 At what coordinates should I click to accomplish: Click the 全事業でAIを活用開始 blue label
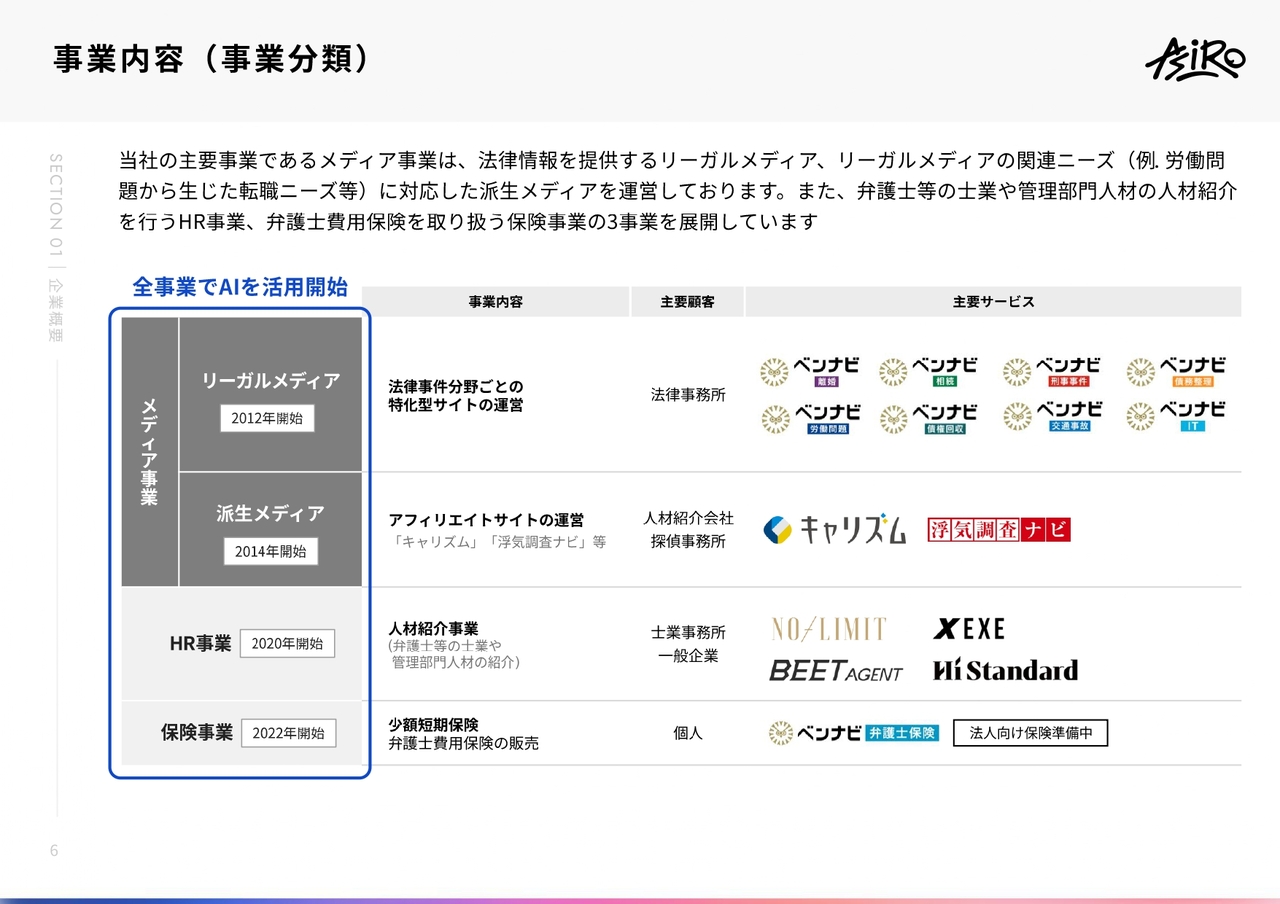click(240, 287)
